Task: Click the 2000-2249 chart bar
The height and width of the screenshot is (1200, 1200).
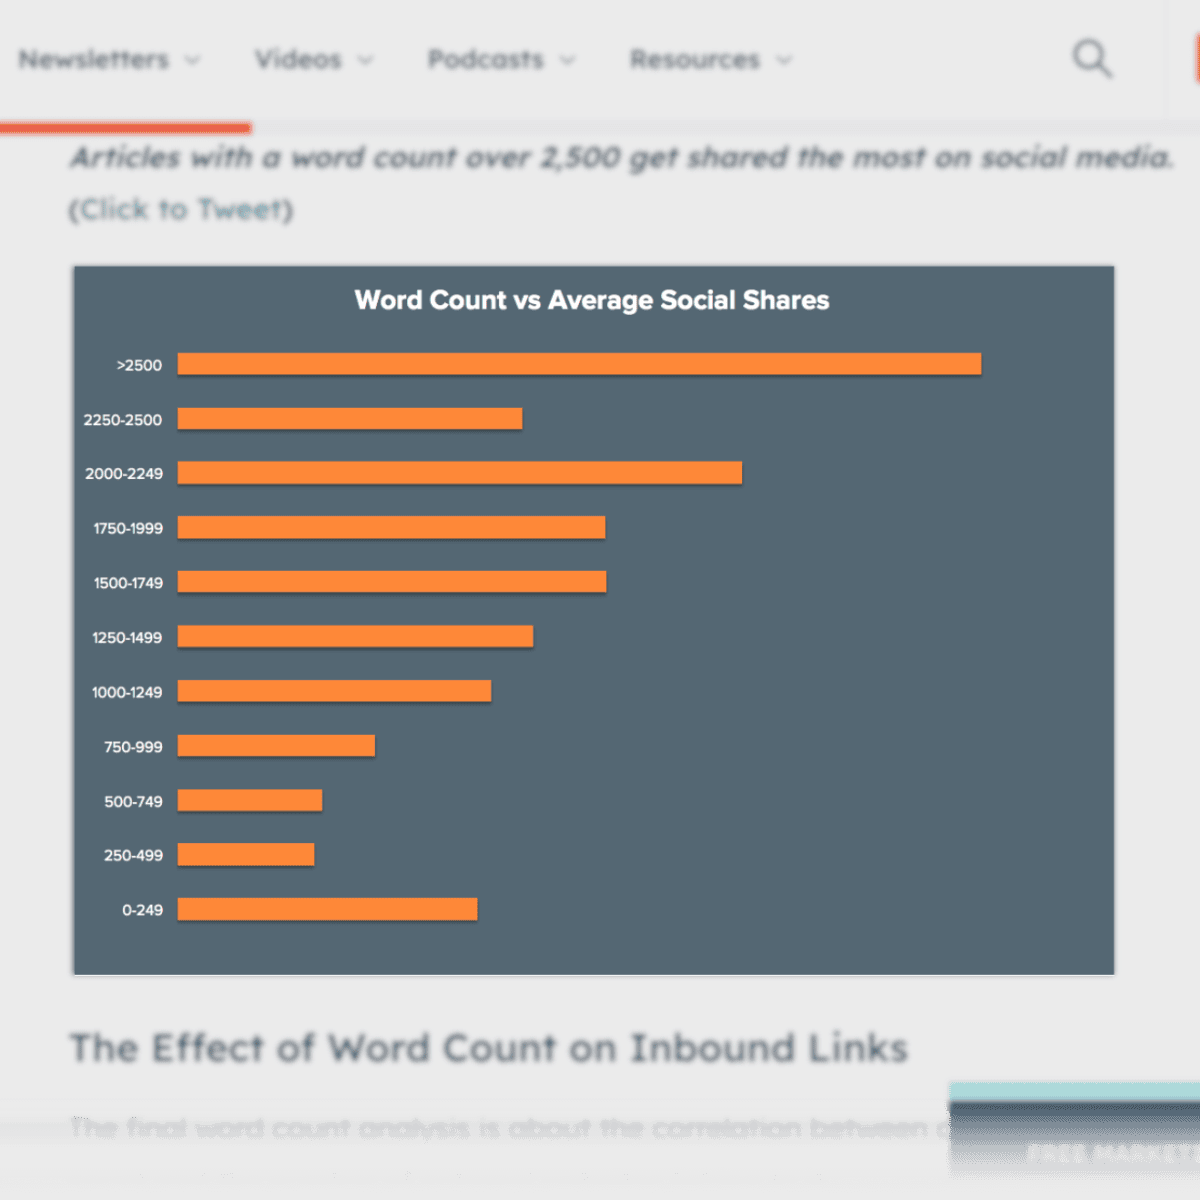Action: [x=459, y=472]
